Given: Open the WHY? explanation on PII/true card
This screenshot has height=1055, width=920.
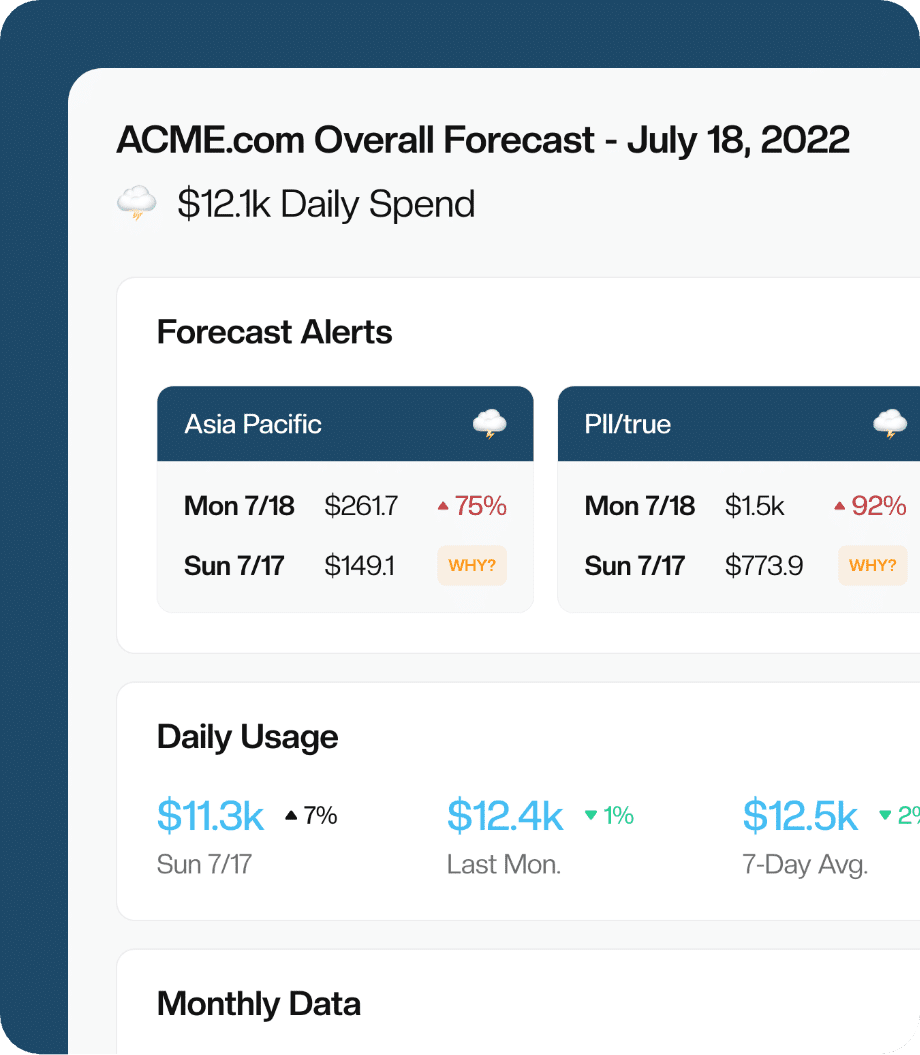Looking at the screenshot, I should (x=872, y=565).
